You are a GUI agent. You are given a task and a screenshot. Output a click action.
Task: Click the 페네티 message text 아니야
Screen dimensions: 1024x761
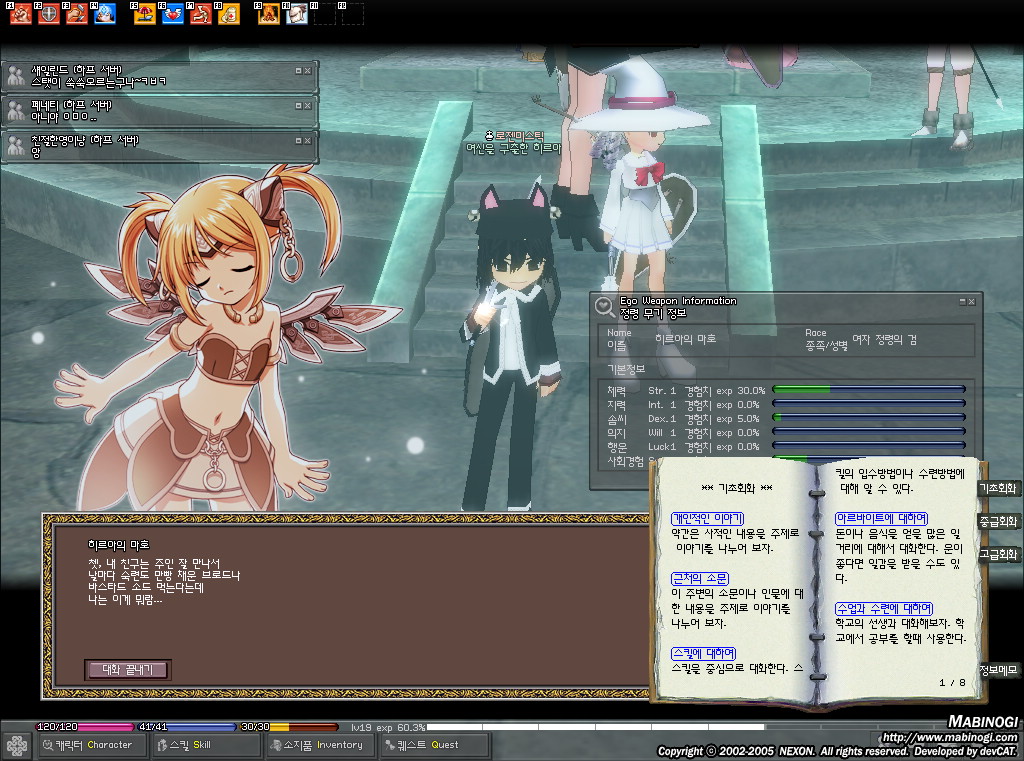(64, 118)
